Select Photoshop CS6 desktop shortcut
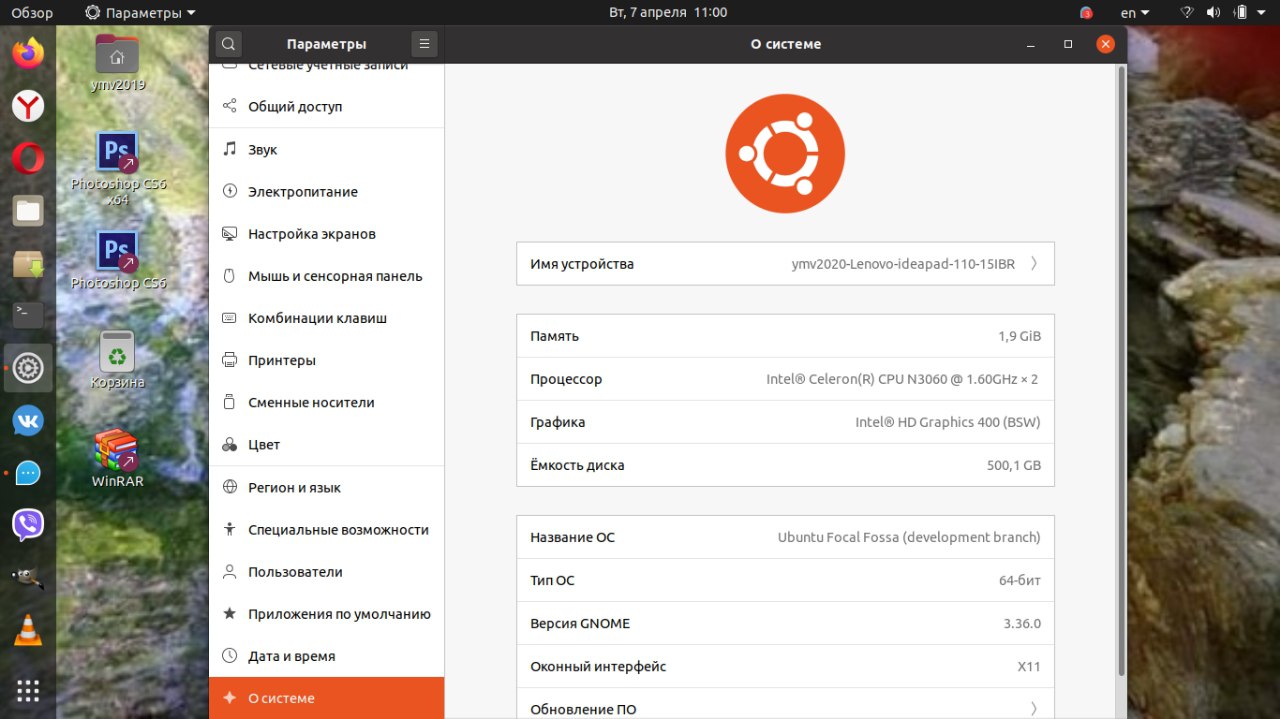The height and width of the screenshot is (719, 1280). (x=118, y=260)
